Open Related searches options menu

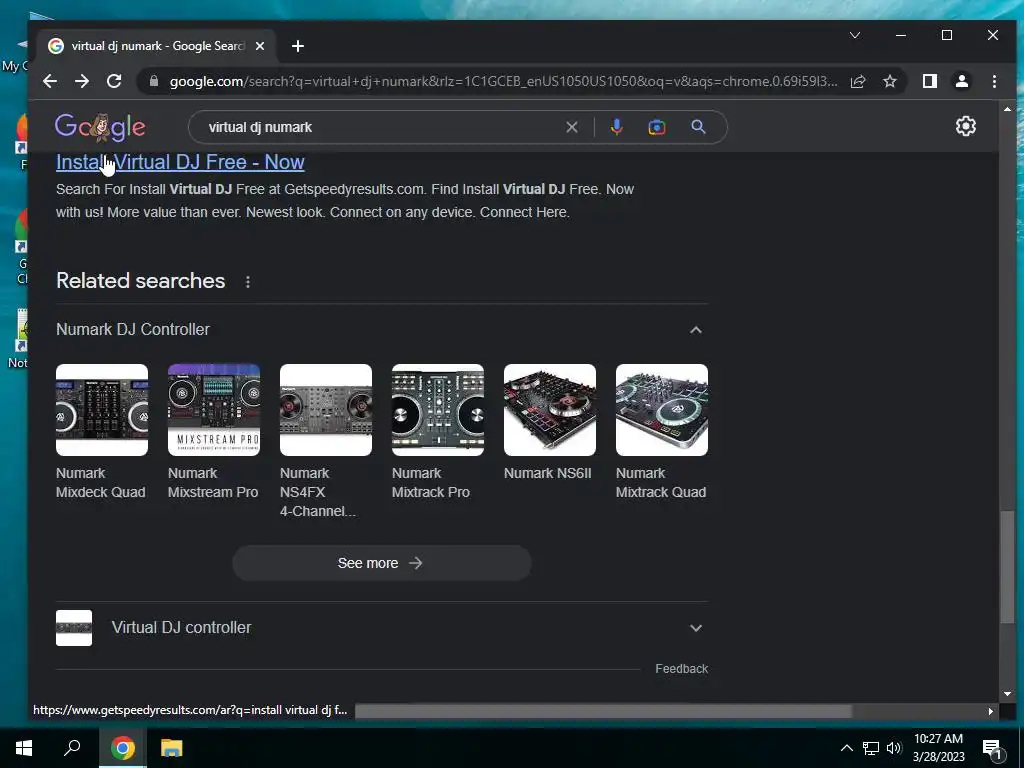click(248, 282)
